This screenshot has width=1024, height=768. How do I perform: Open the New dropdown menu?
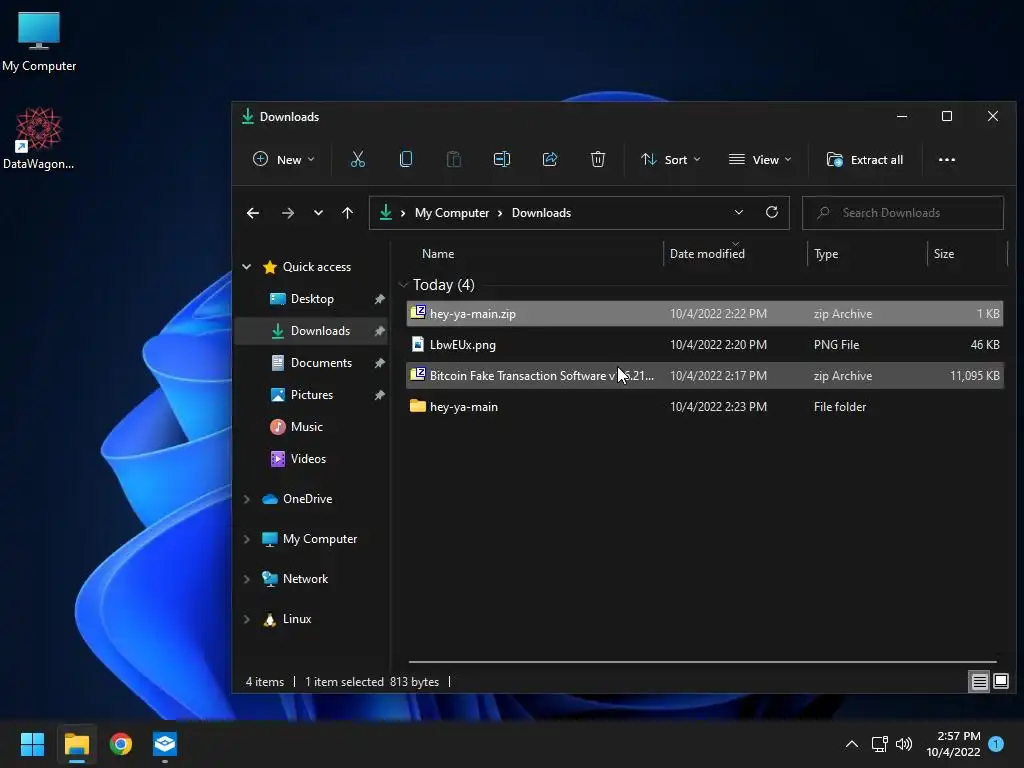(x=284, y=159)
